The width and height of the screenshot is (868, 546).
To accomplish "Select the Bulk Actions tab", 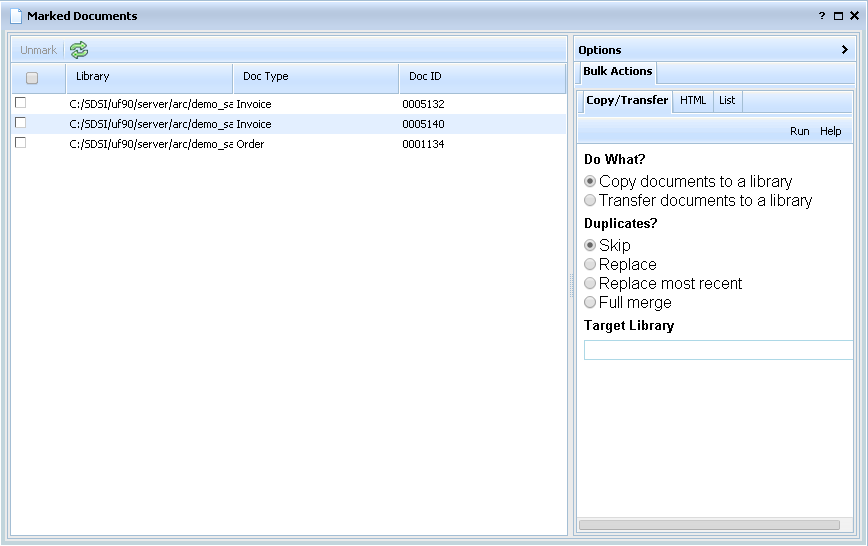I will (618, 72).
